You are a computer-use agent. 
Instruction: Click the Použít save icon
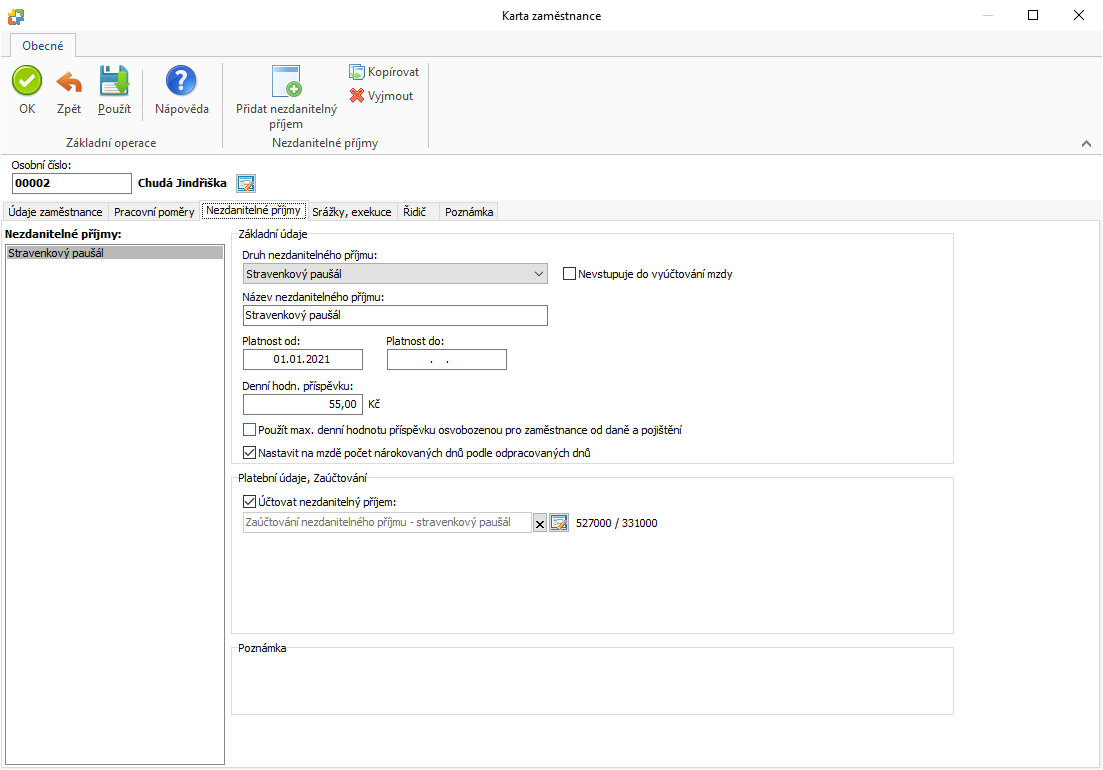[114, 81]
